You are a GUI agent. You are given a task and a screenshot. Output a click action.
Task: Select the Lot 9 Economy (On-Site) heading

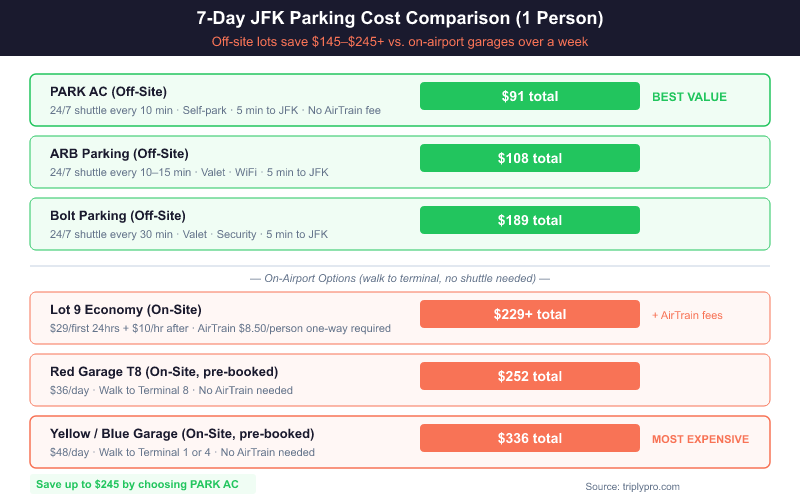pos(125,310)
